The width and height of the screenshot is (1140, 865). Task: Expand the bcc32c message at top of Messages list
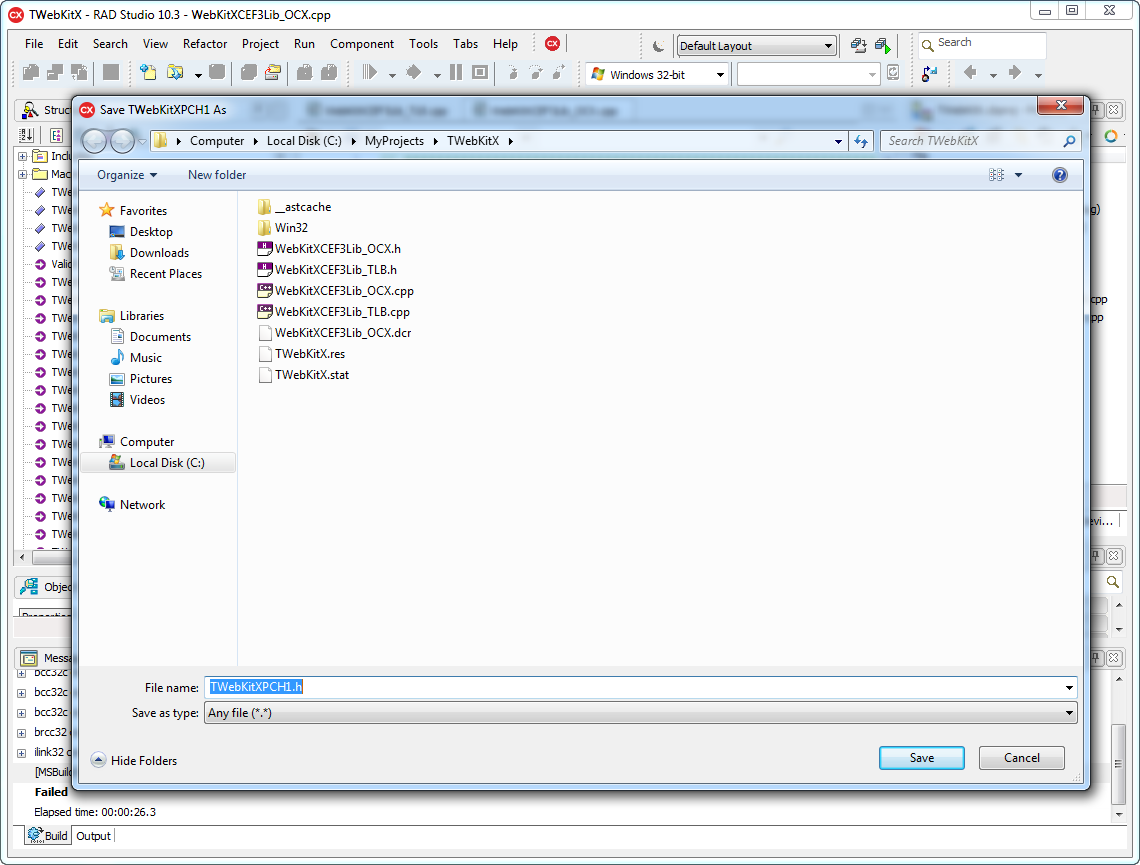pos(21,673)
